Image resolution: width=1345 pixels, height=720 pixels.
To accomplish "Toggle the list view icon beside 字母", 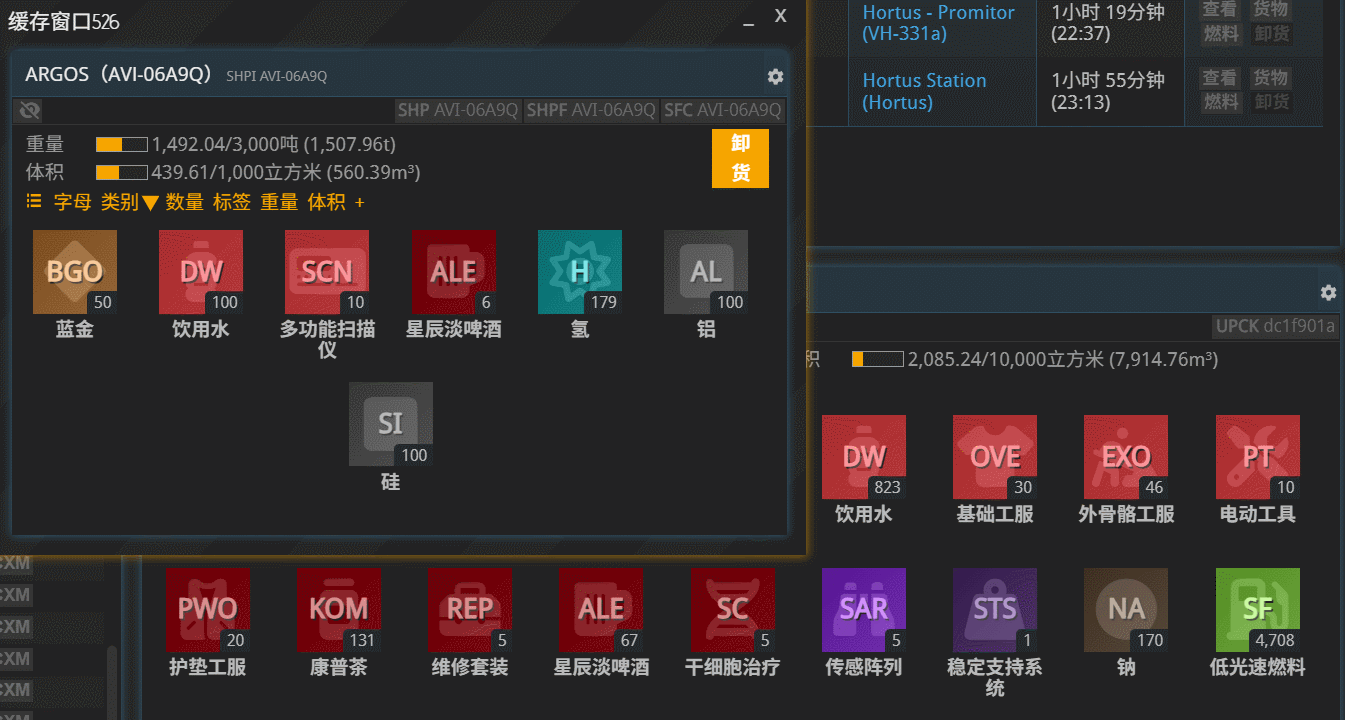I will coord(34,202).
